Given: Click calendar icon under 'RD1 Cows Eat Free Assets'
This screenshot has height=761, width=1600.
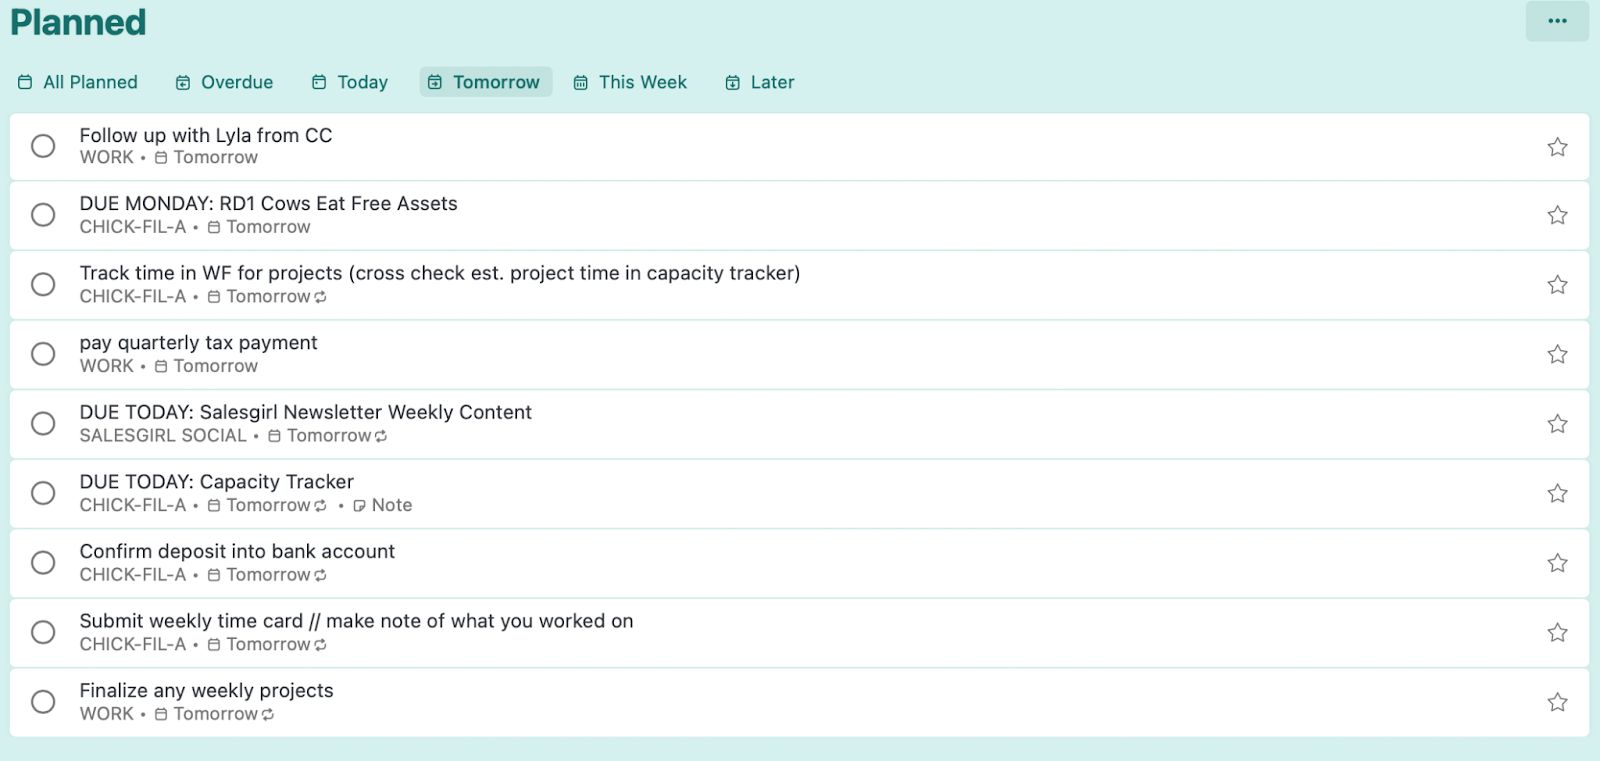Looking at the screenshot, I should (x=213, y=228).
